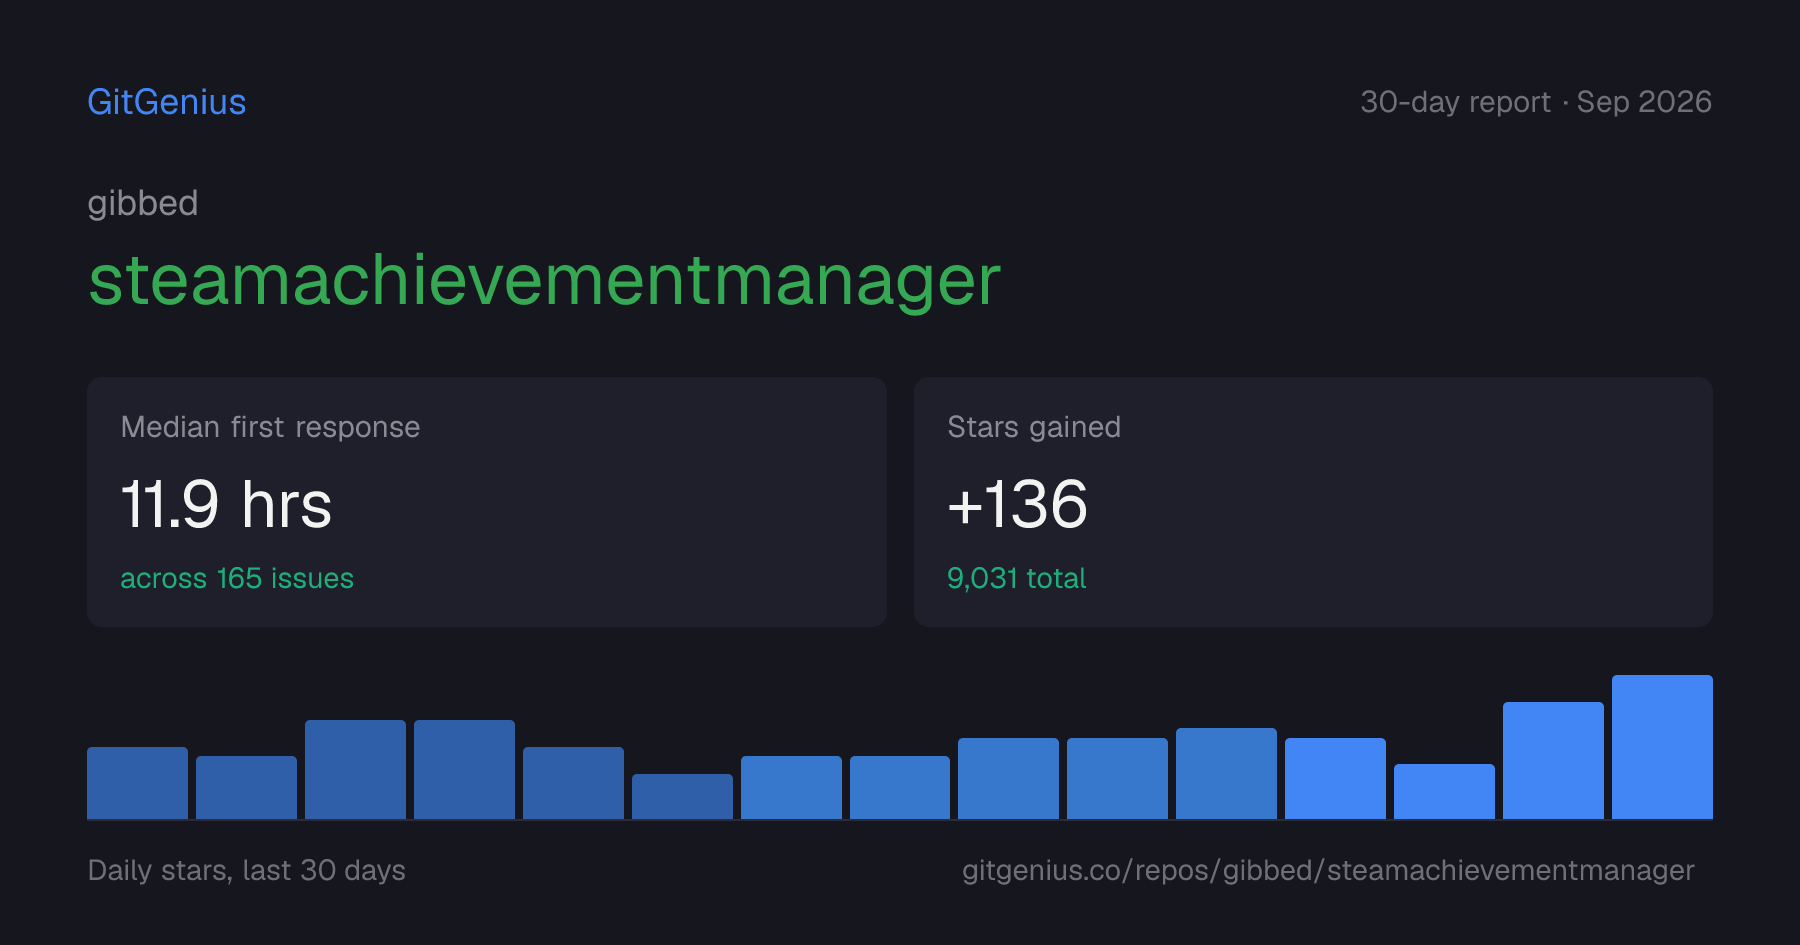Click the first bar of daily stars
This screenshot has width=1800, height=945.
click(137, 783)
